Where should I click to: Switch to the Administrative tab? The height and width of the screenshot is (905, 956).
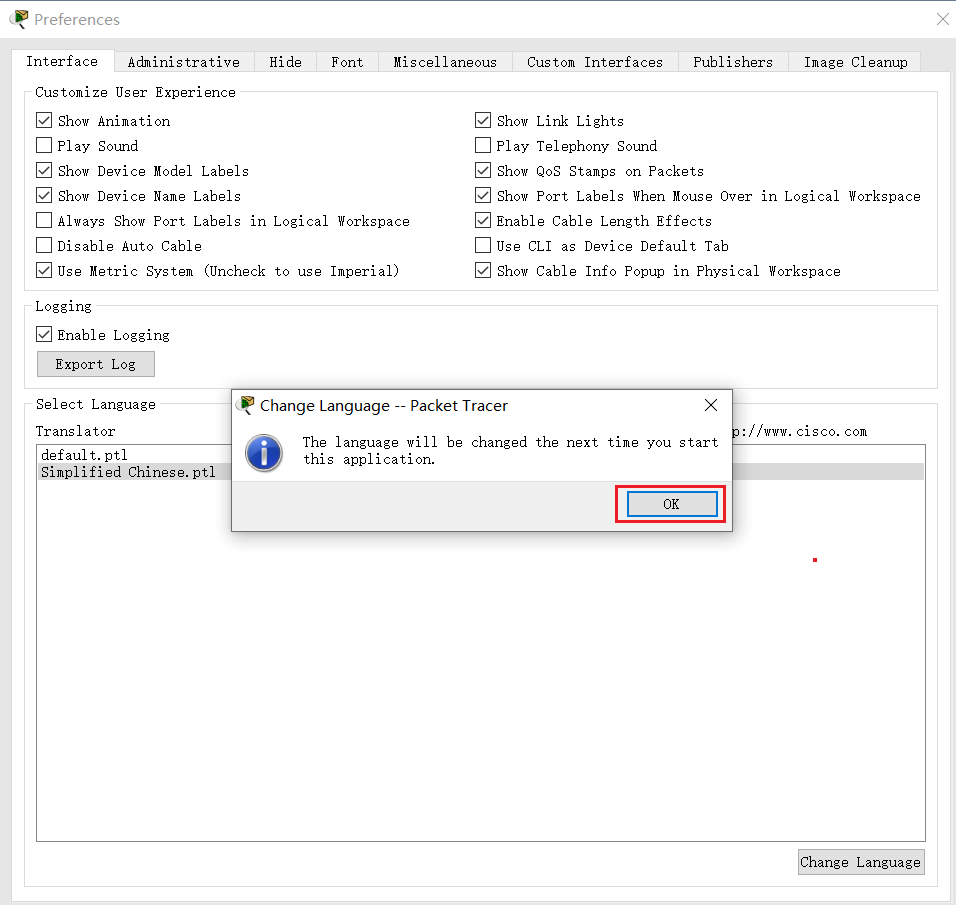pyautogui.click(x=184, y=62)
